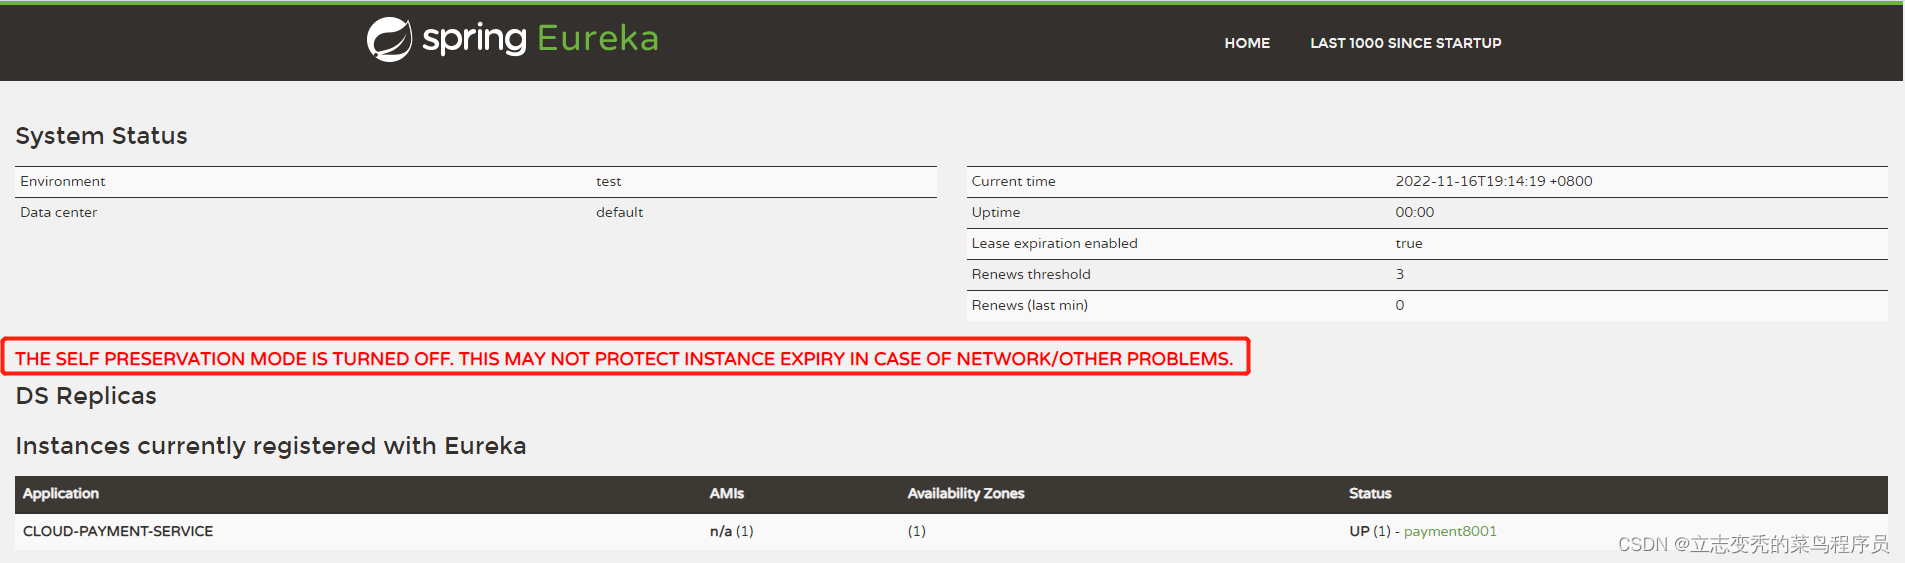Select the 'UP (1)' status text
This screenshot has height=563, width=1905.
tap(1369, 531)
